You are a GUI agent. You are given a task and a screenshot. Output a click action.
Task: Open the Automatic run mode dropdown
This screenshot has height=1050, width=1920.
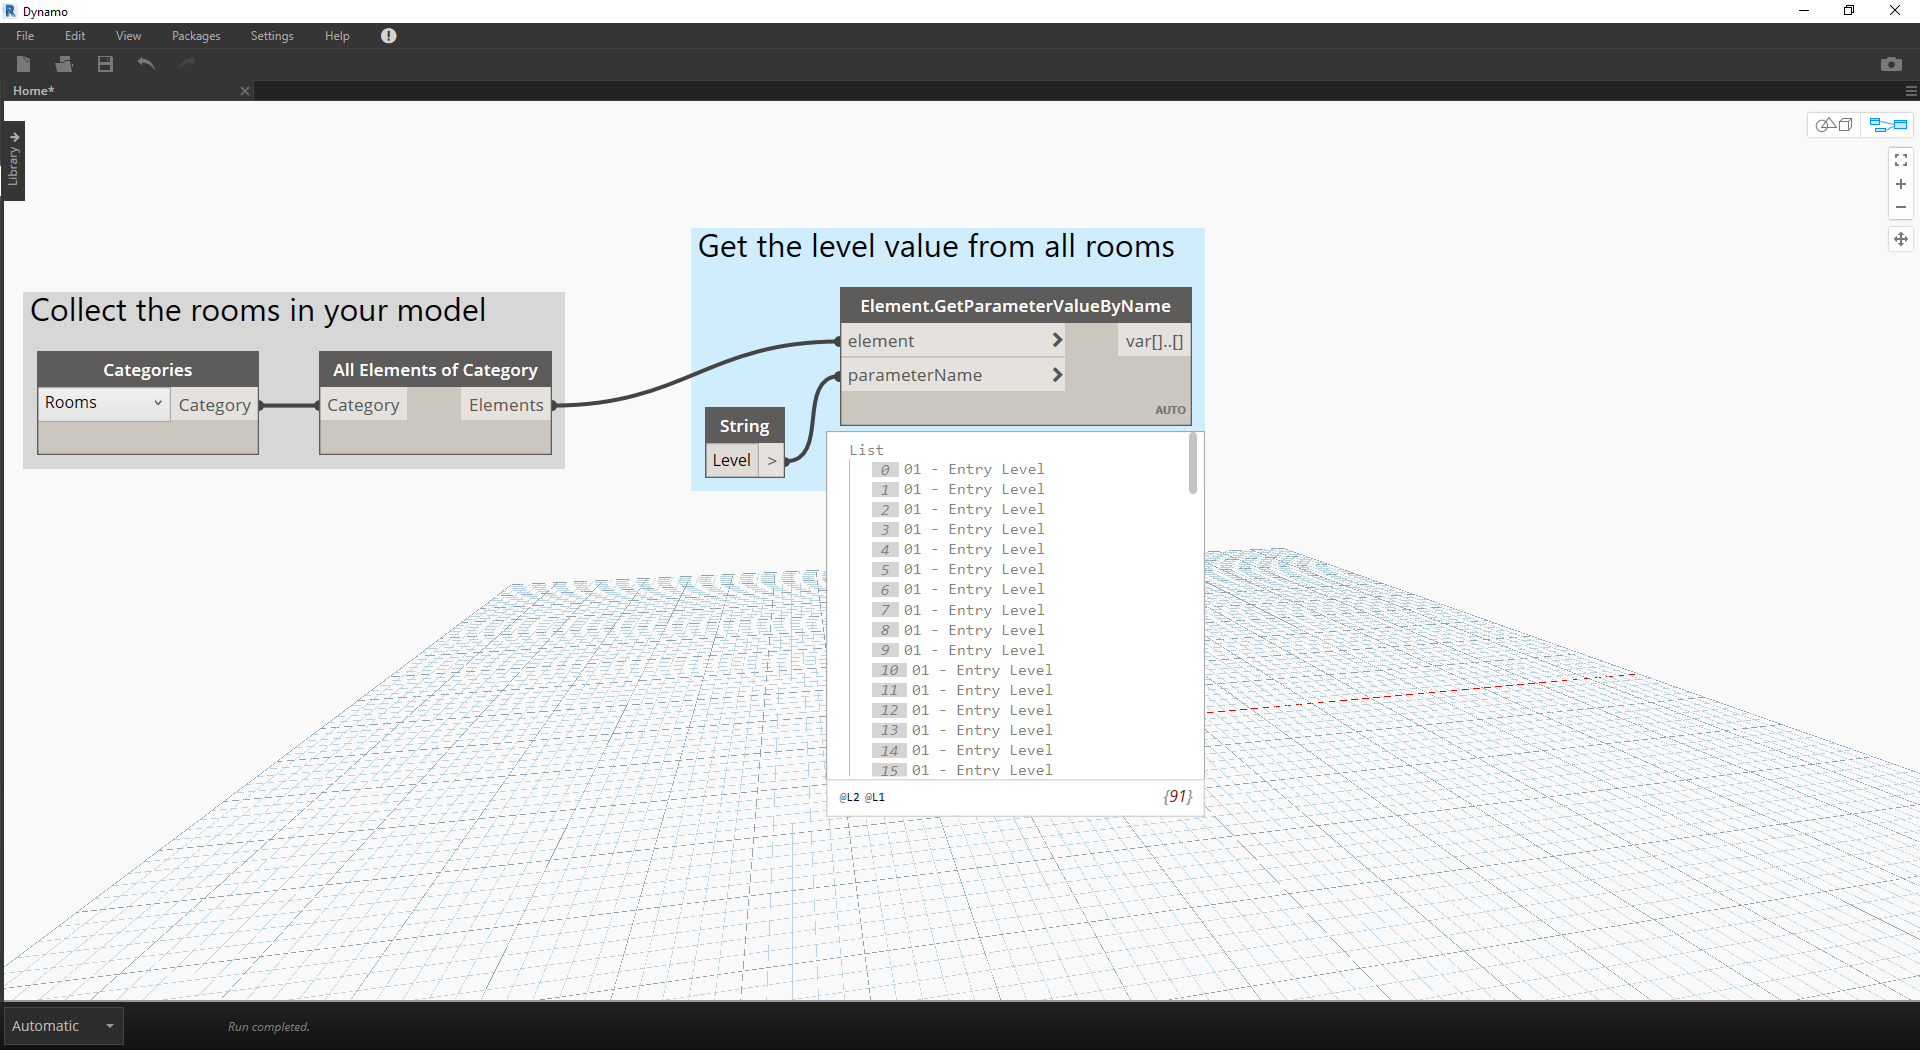coord(64,1026)
